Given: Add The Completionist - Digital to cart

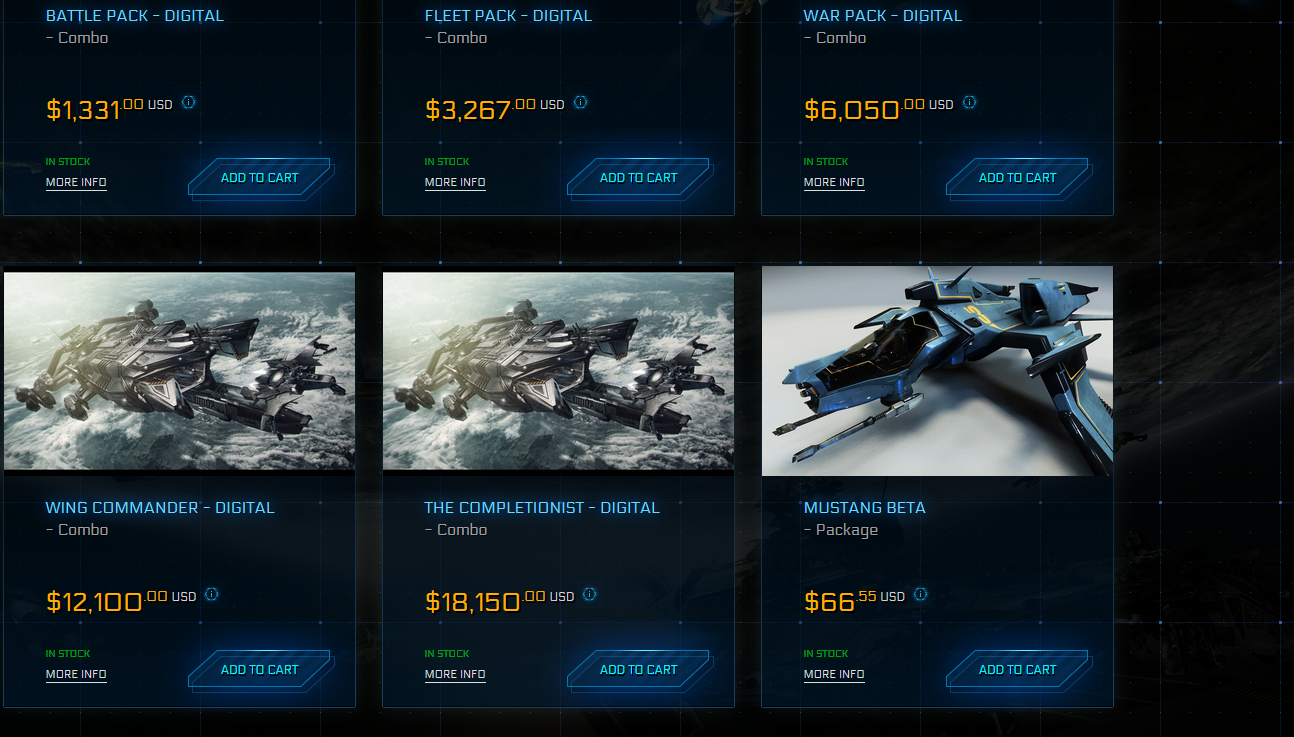Looking at the screenshot, I should 639,670.
